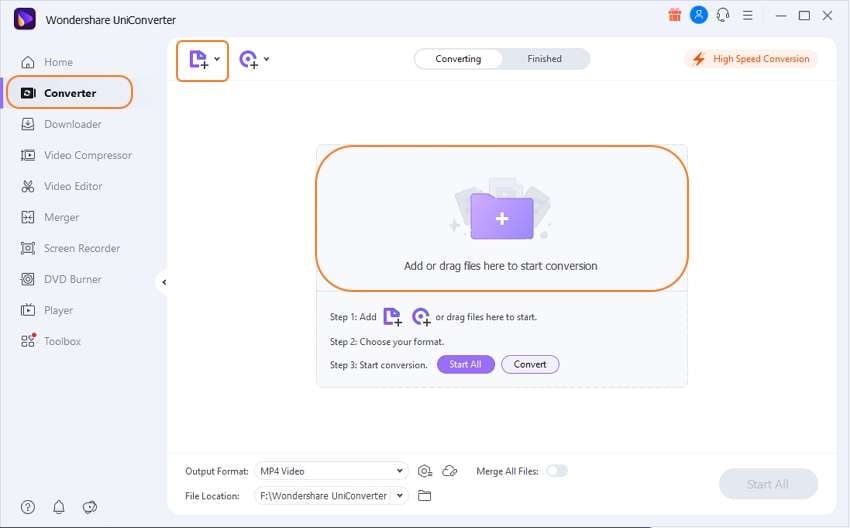
Task: Open customer support headset icon
Action: coord(723,15)
